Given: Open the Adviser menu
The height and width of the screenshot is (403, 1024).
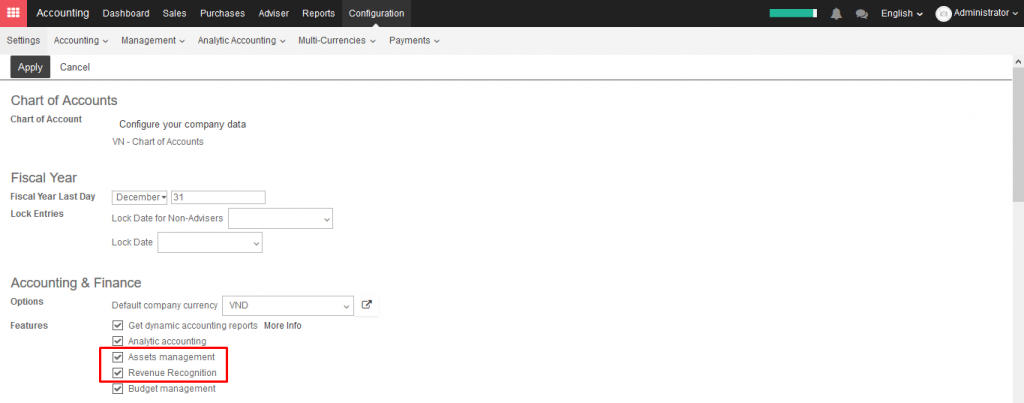Looking at the screenshot, I should pos(274,13).
